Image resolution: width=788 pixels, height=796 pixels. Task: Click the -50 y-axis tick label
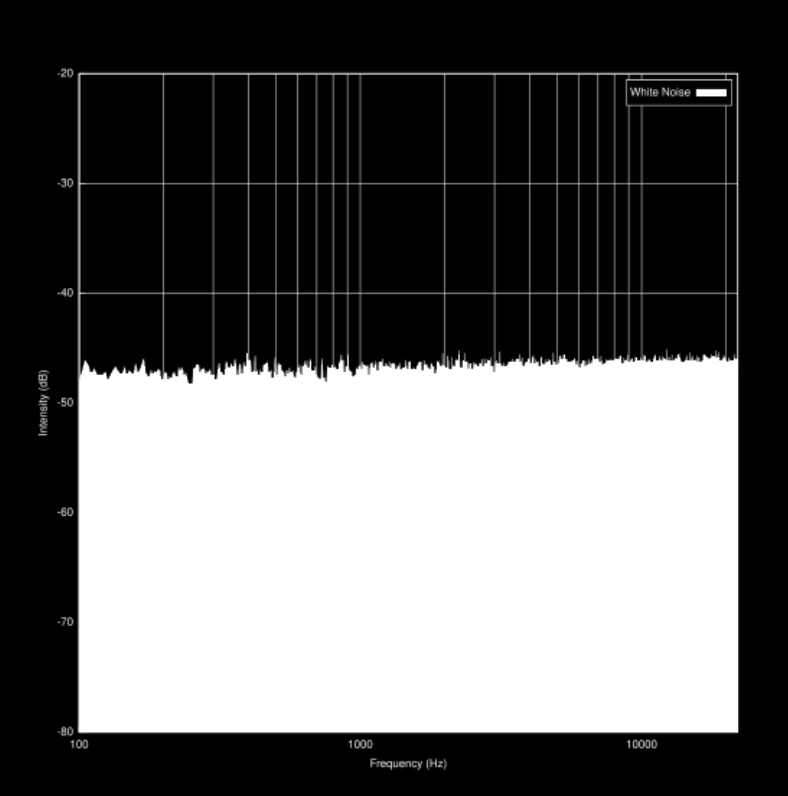click(x=66, y=403)
